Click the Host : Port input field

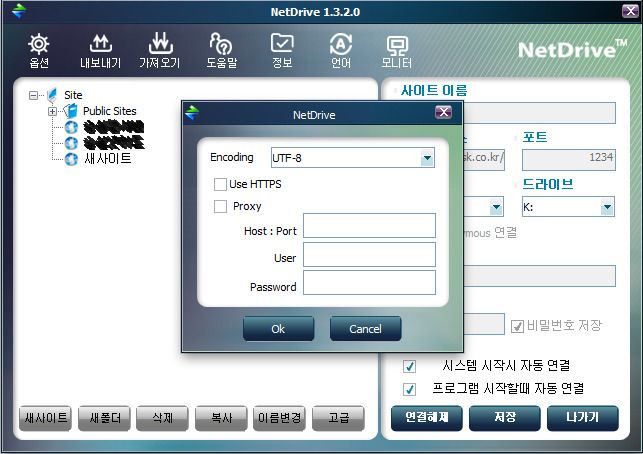pos(369,226)
